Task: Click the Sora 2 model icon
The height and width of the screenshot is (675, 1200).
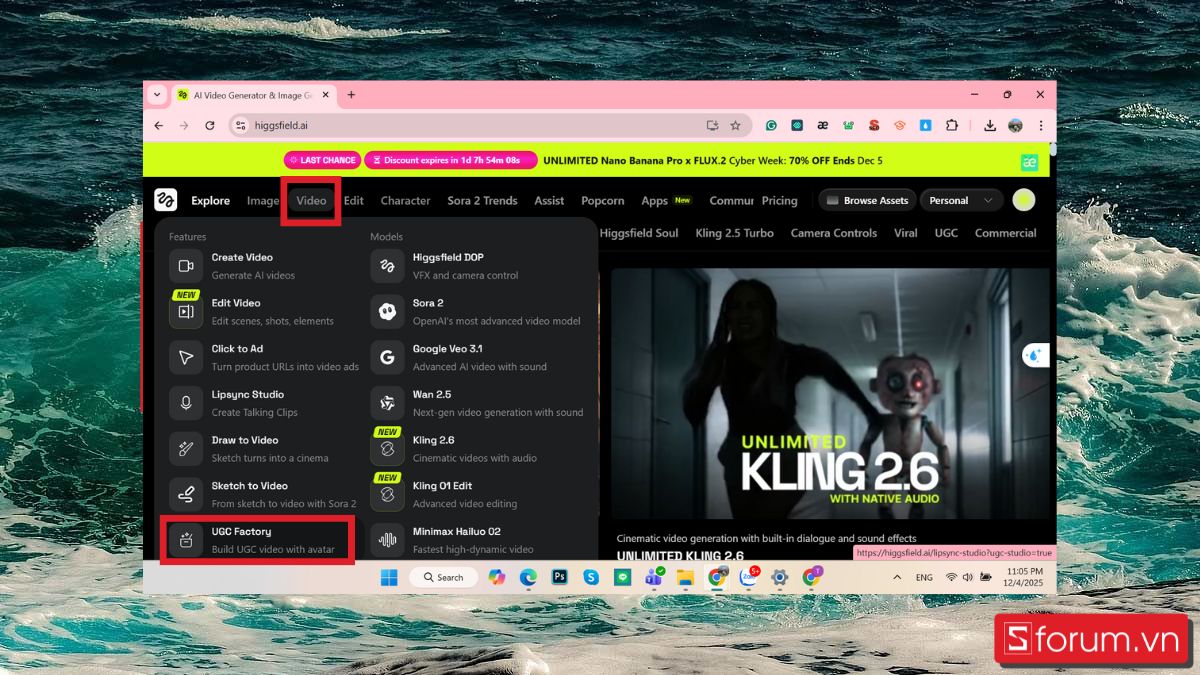Action: pyautogui.click(x=387, y=311)
